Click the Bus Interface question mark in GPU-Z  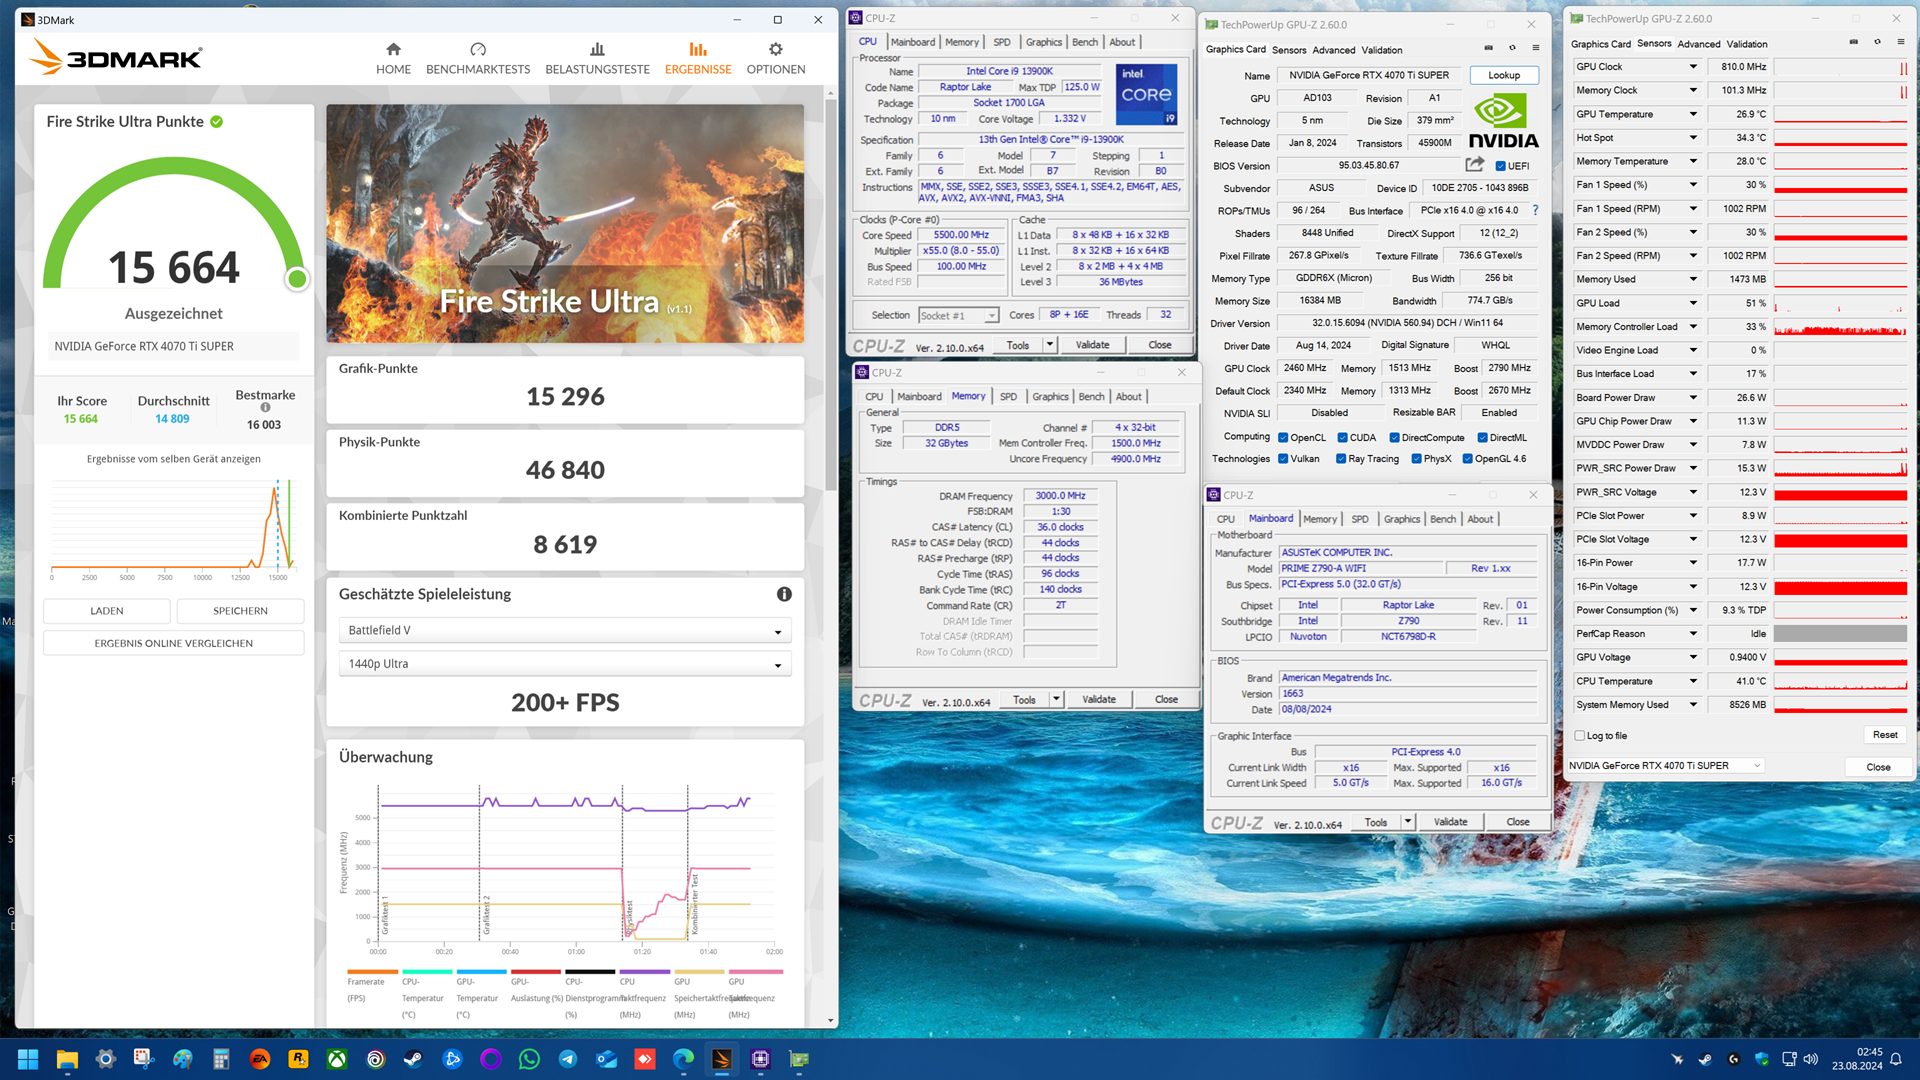coord(1535,210)
